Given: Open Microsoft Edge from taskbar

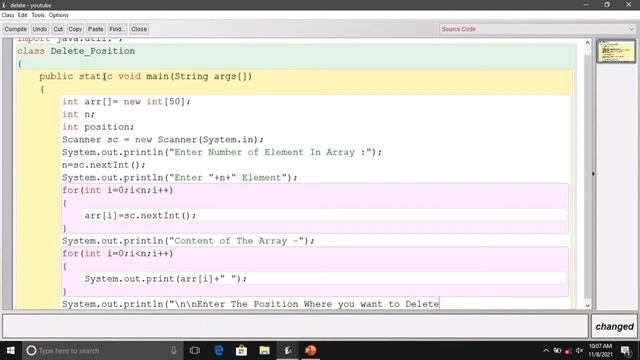Looking at the screenshot, I should tap(218, 351).
